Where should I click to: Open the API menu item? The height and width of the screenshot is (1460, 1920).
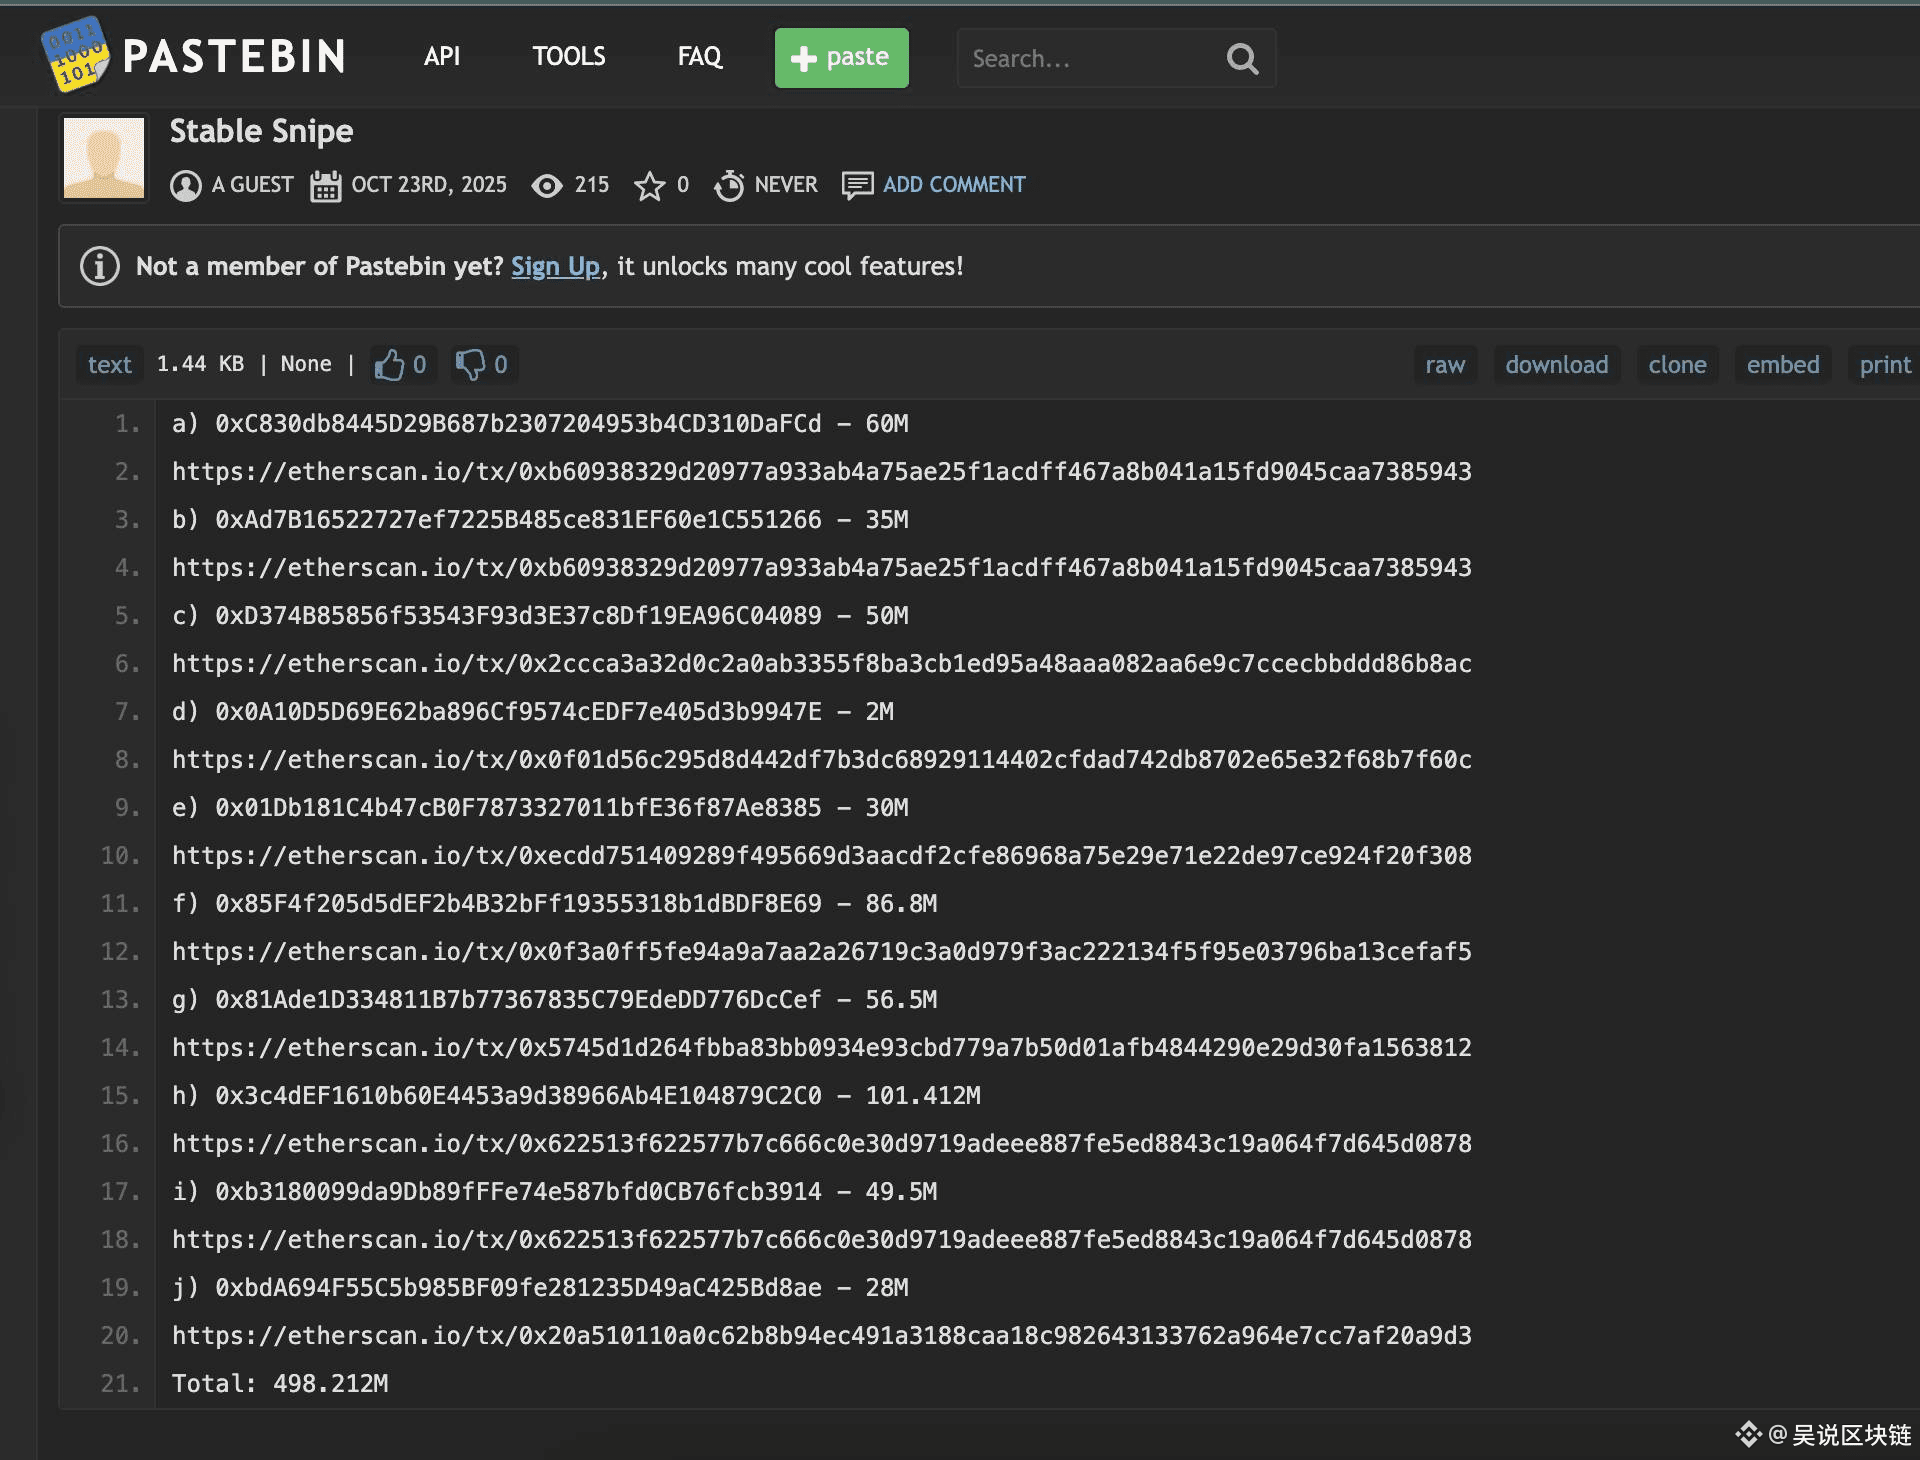(441, 57)
